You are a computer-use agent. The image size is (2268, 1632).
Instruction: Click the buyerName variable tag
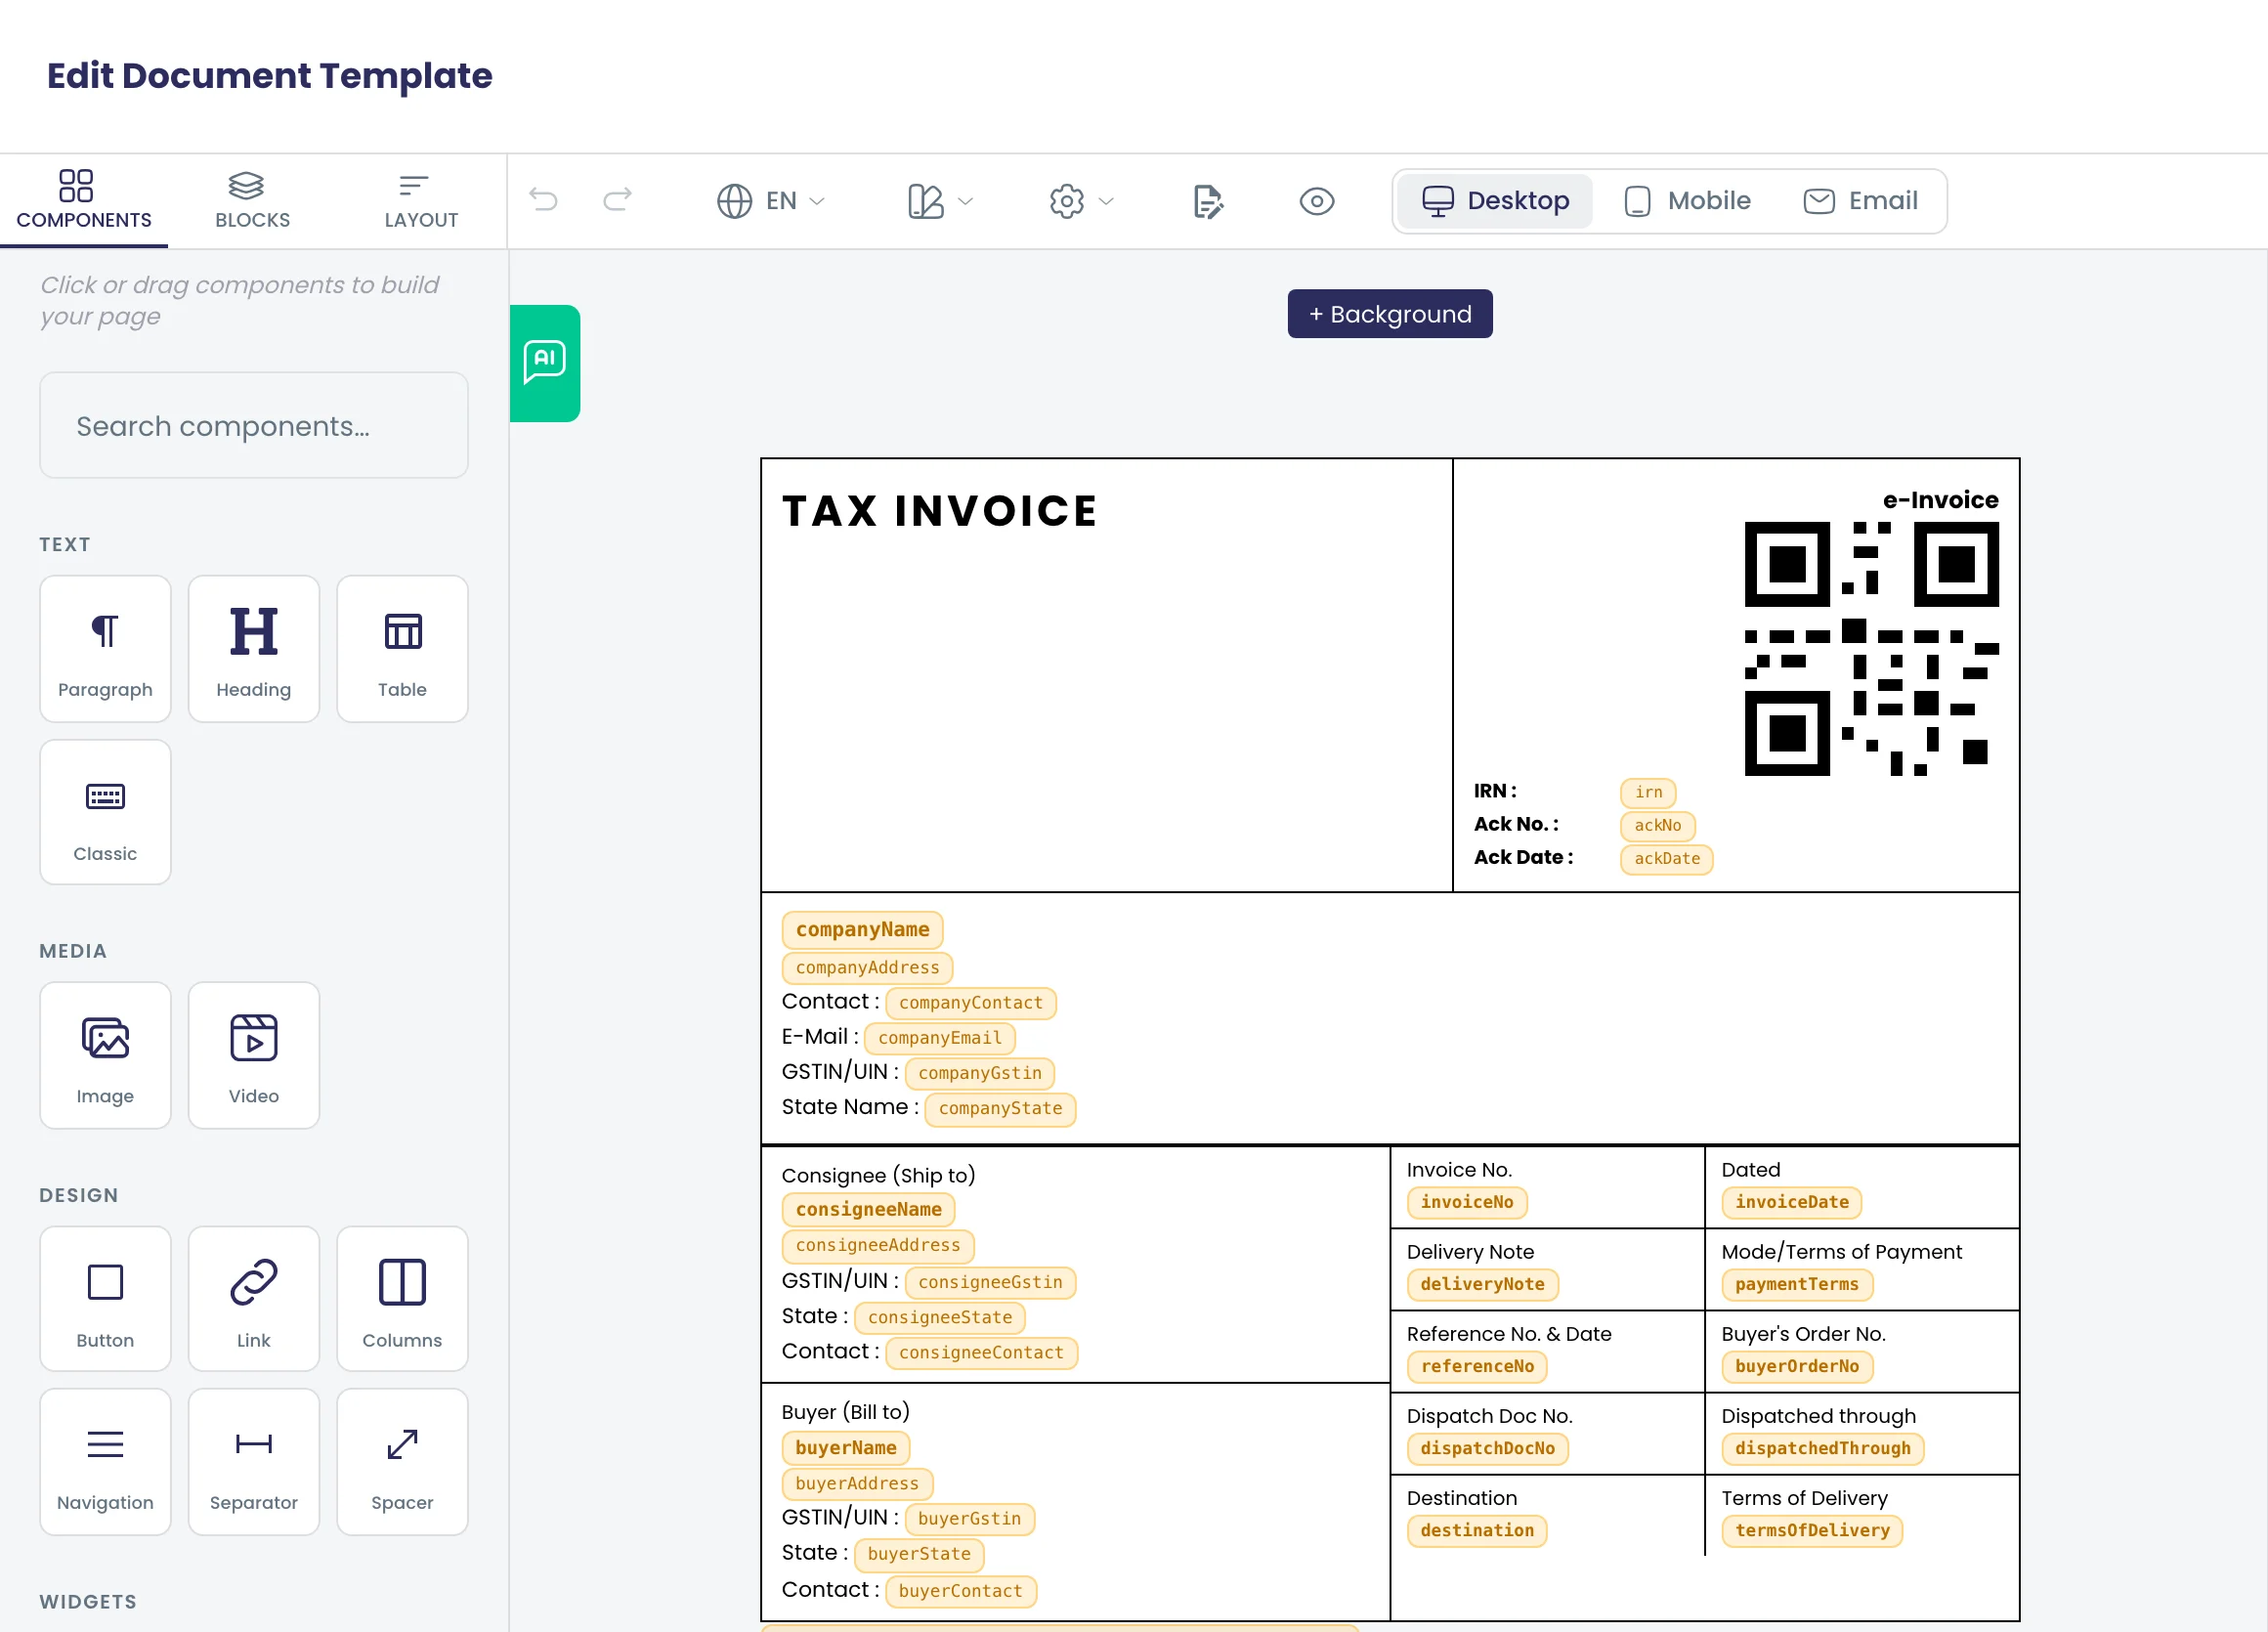click(846, 1448)
